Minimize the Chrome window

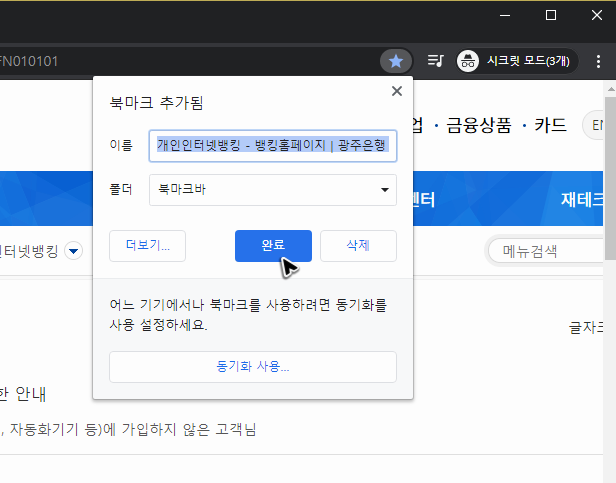coord(505,15)
